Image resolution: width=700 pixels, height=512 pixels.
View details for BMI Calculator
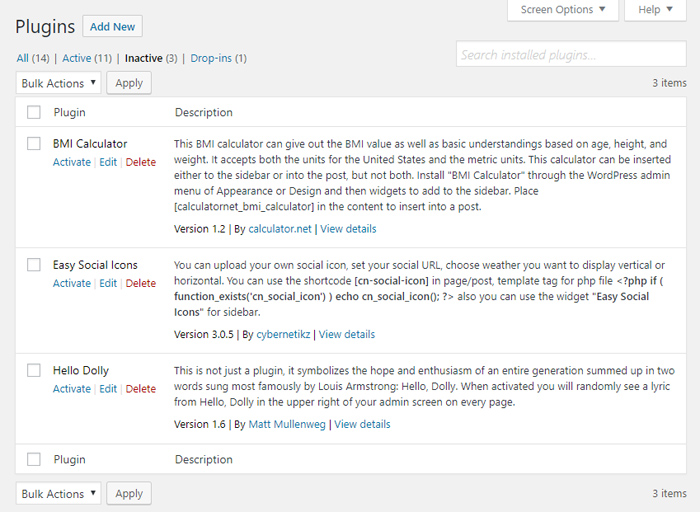point(348,229)
